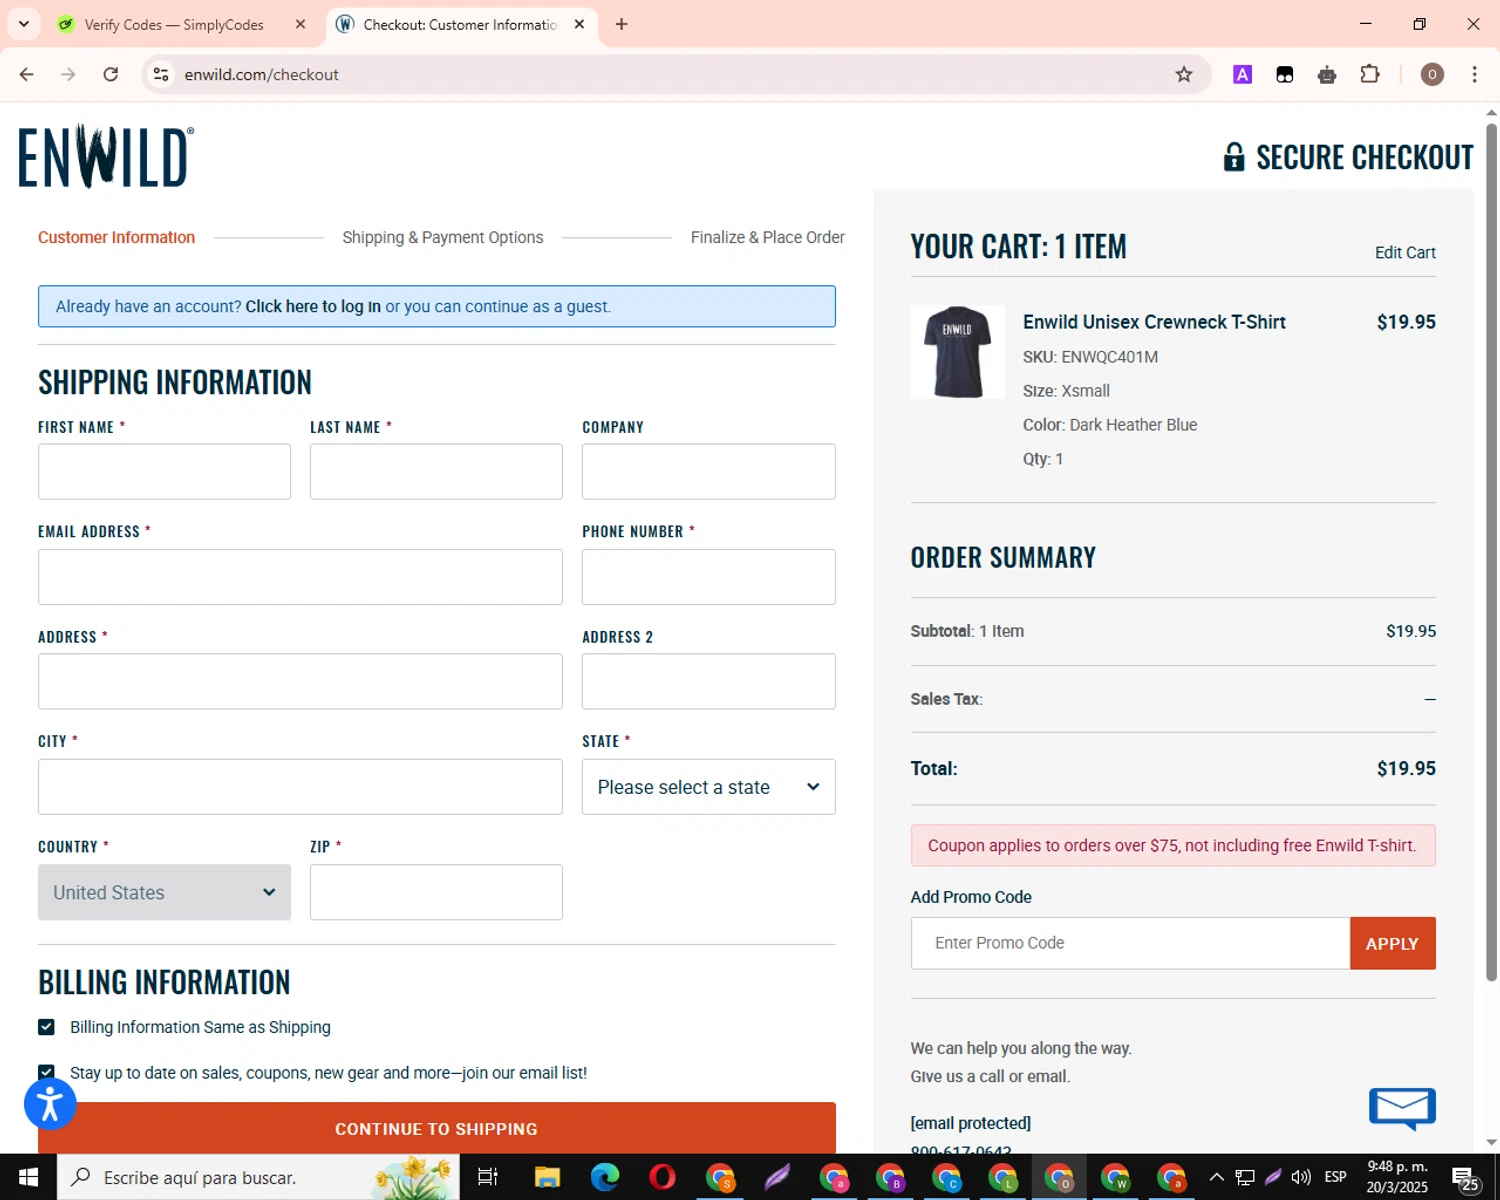Click the Email Address field
The width and height of the screenshot is (1500, 1200).
tap(300, 577)
